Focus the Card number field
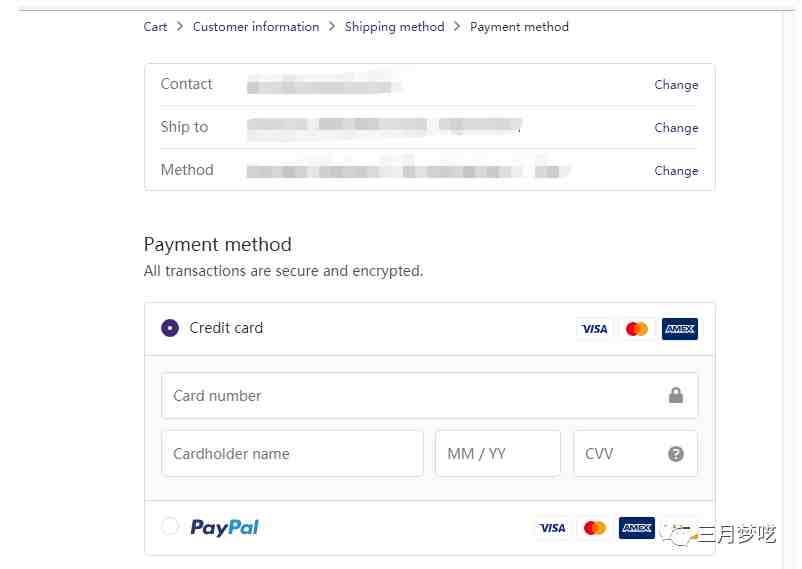This screenshot has height=569, width=802. click(x=430, y=396)
